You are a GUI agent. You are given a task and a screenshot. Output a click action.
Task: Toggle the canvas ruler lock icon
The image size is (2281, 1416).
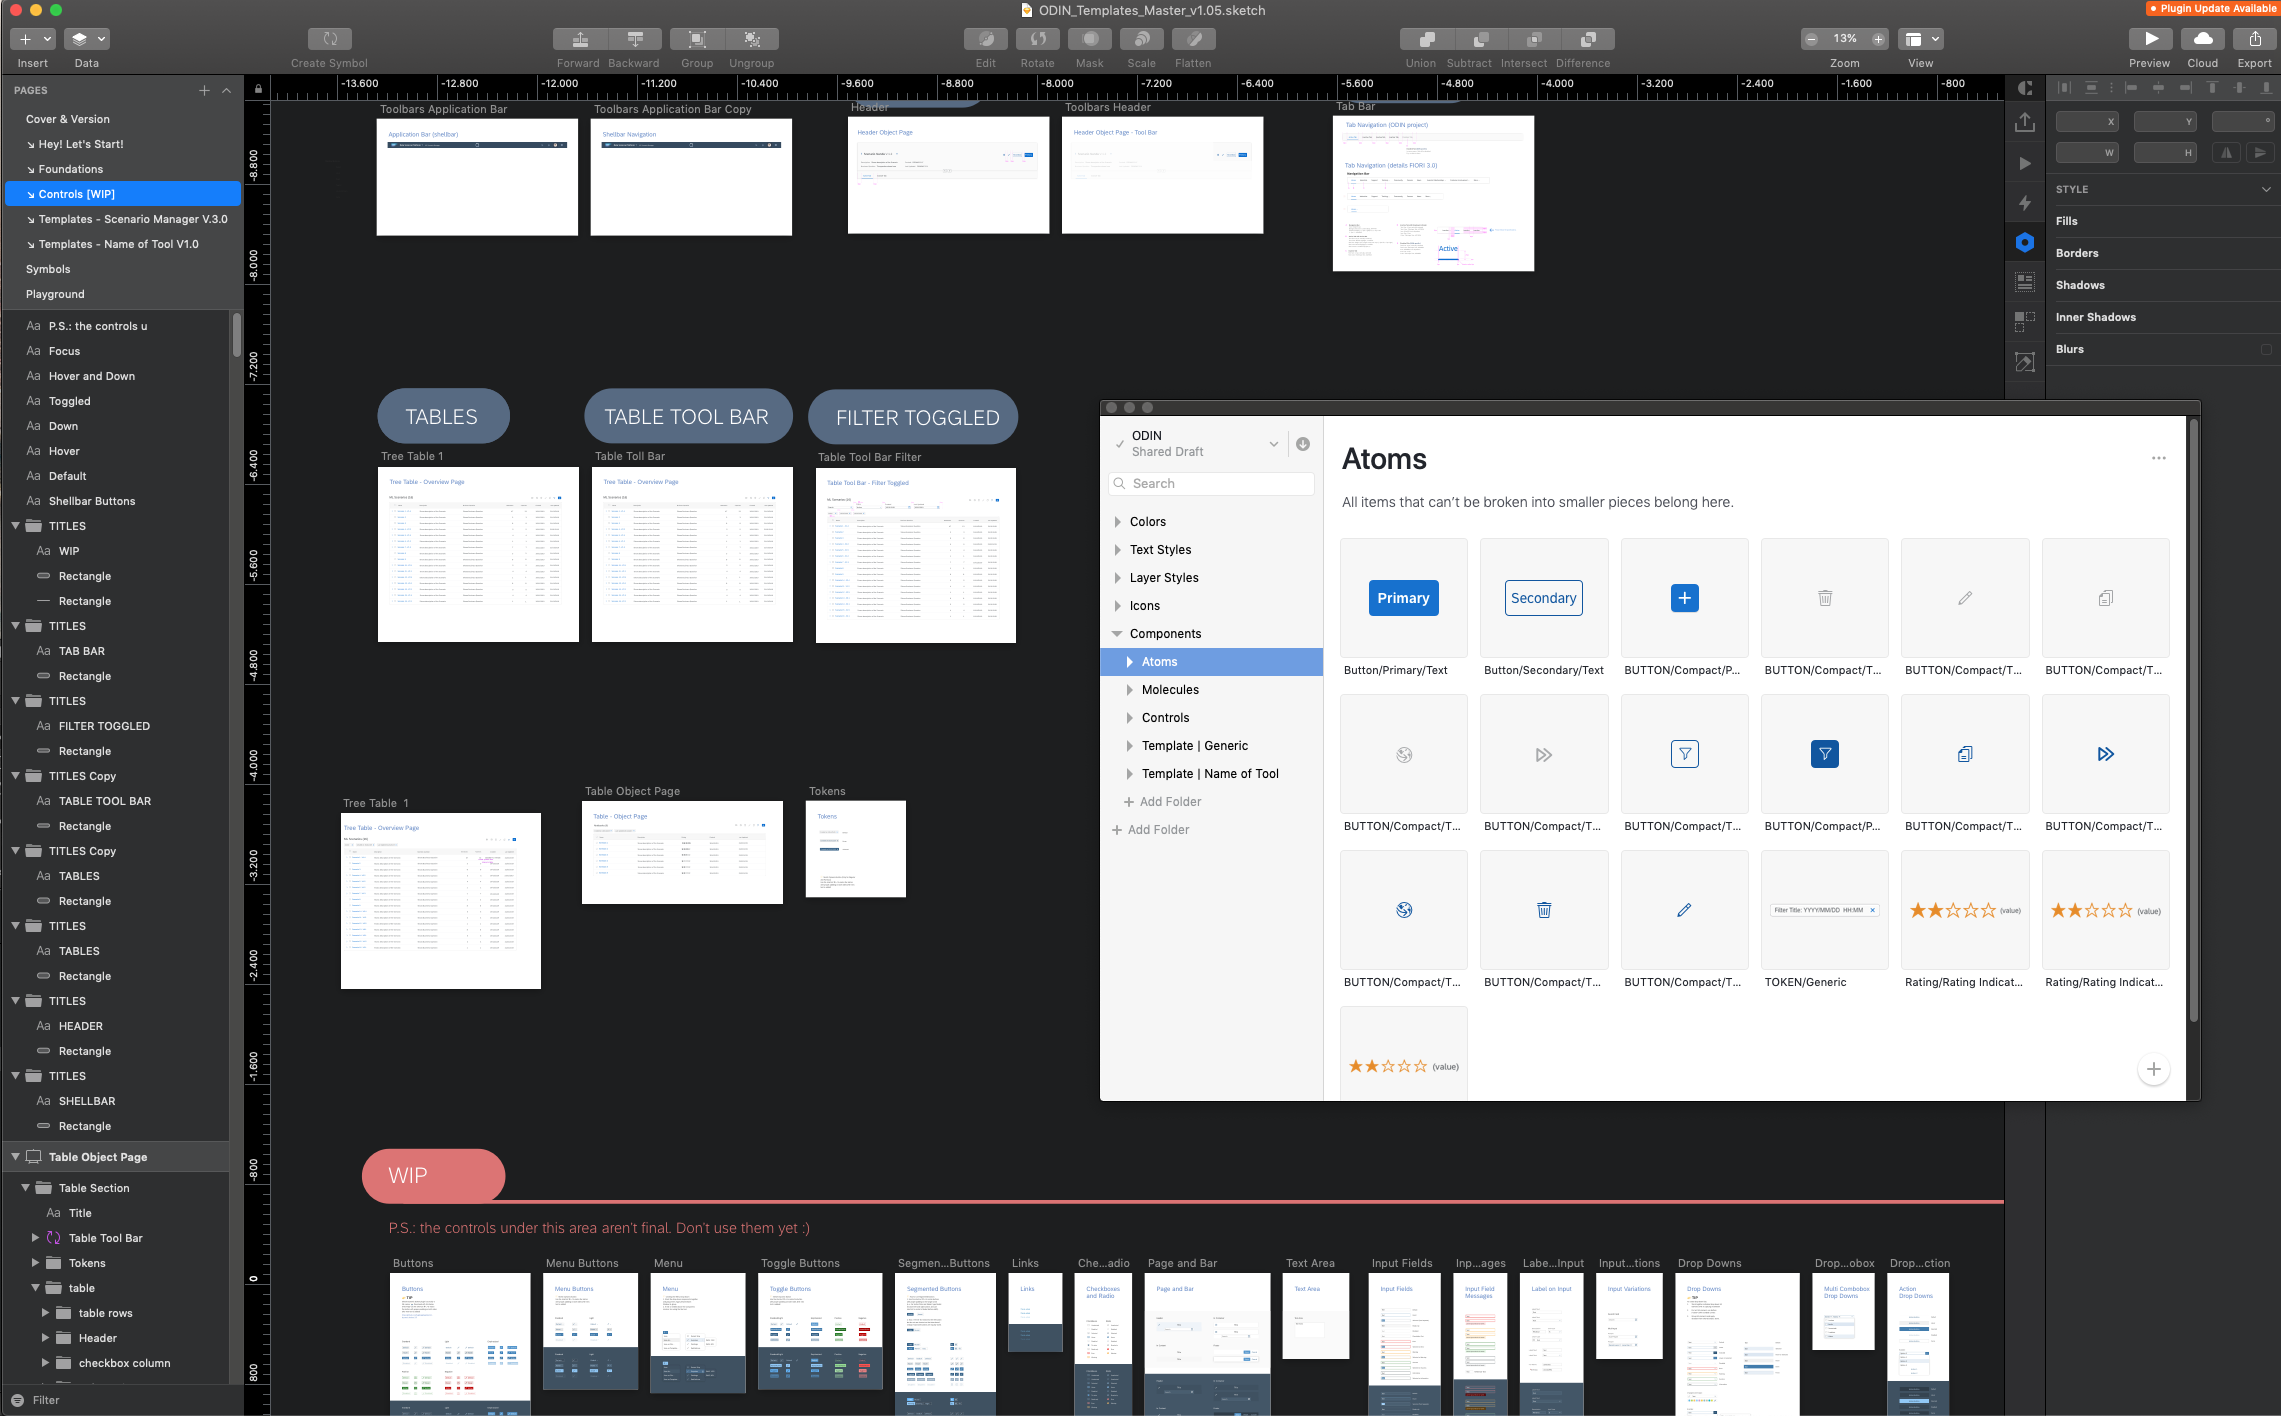[258, 89]
